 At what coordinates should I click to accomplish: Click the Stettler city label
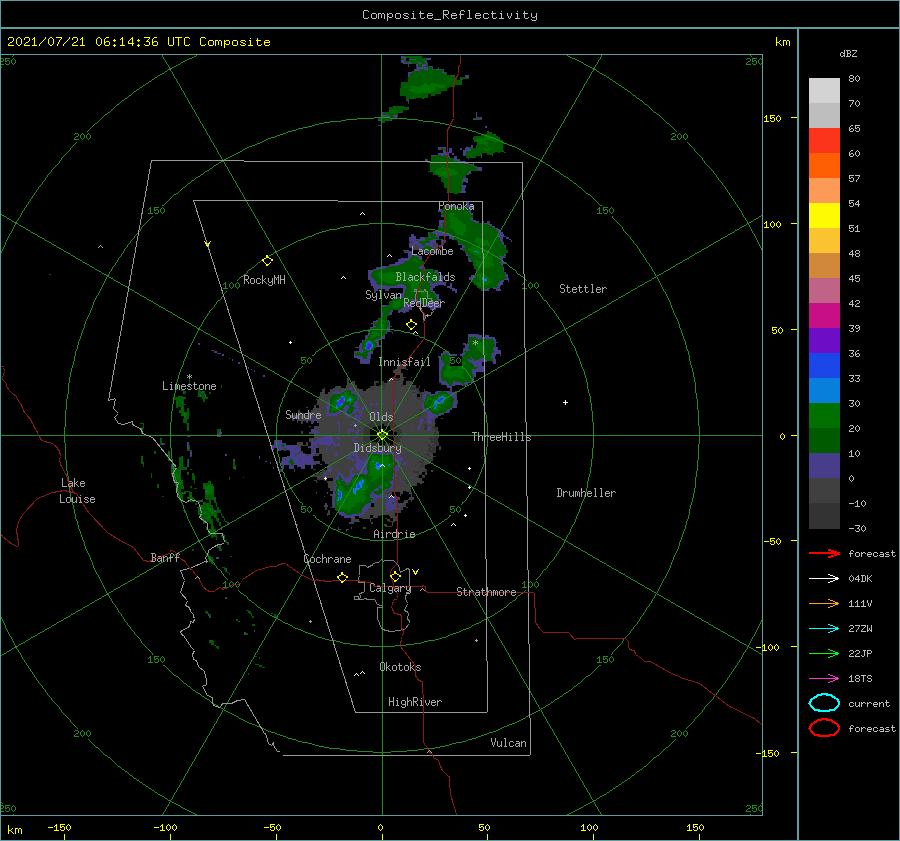pyautogui.click(x=583, y=289)
